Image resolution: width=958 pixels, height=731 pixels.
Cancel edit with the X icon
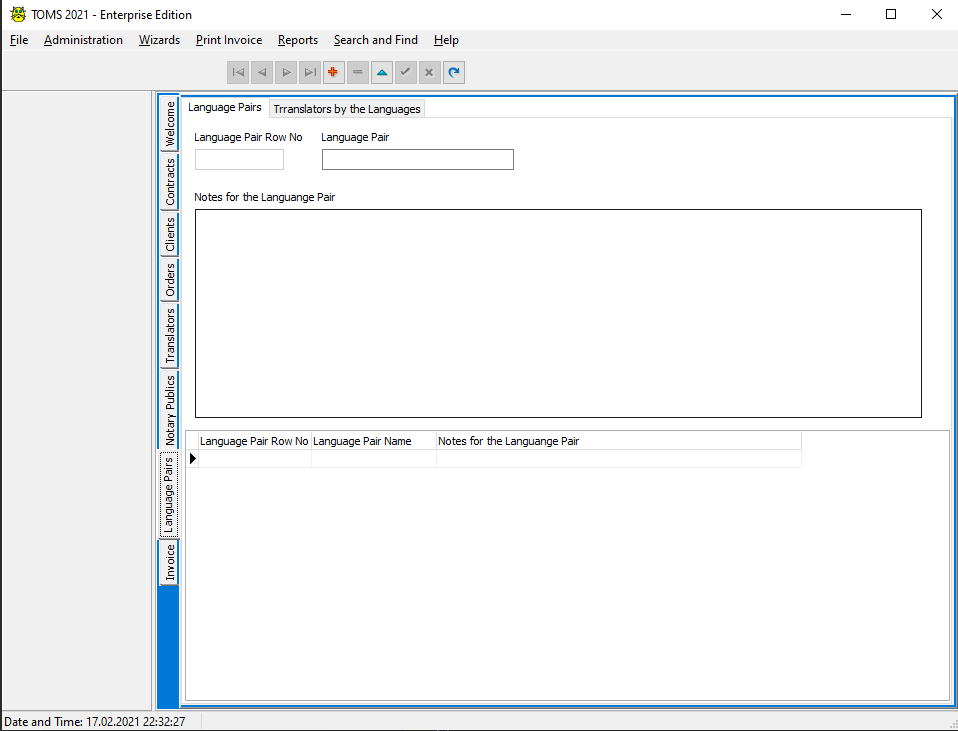coord(429,72)
